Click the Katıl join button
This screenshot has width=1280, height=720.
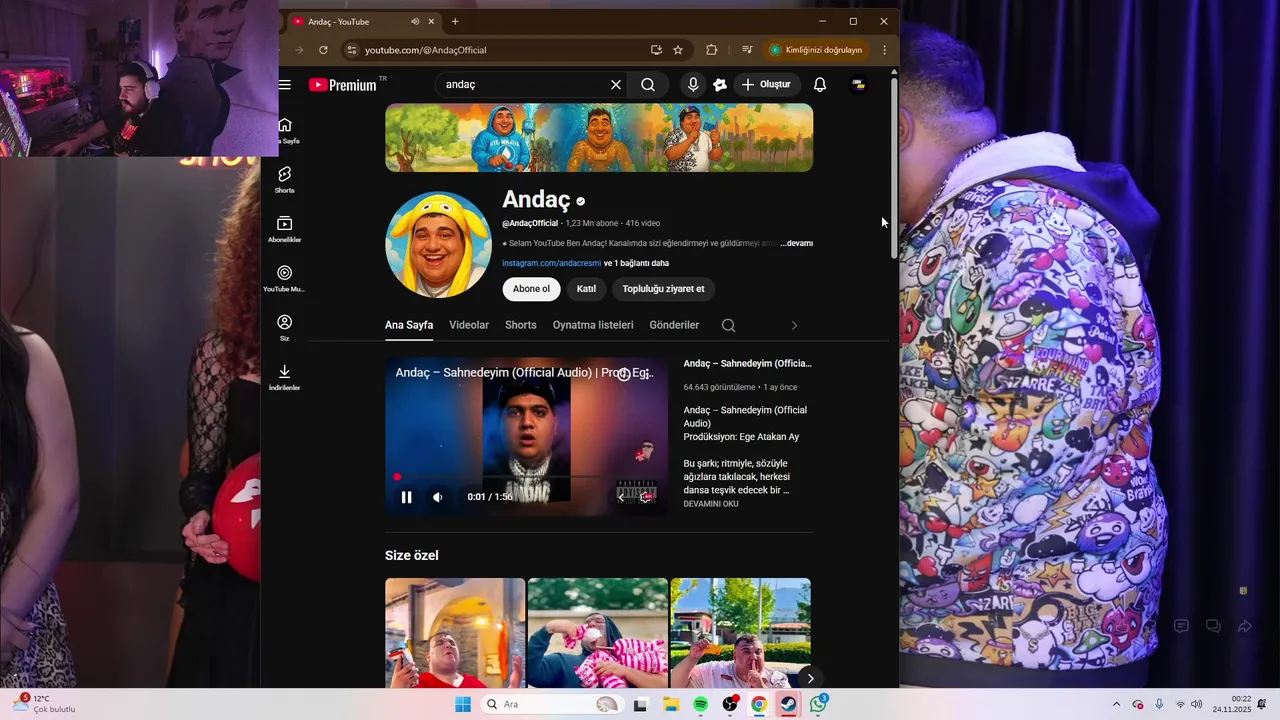pos(586,289)
